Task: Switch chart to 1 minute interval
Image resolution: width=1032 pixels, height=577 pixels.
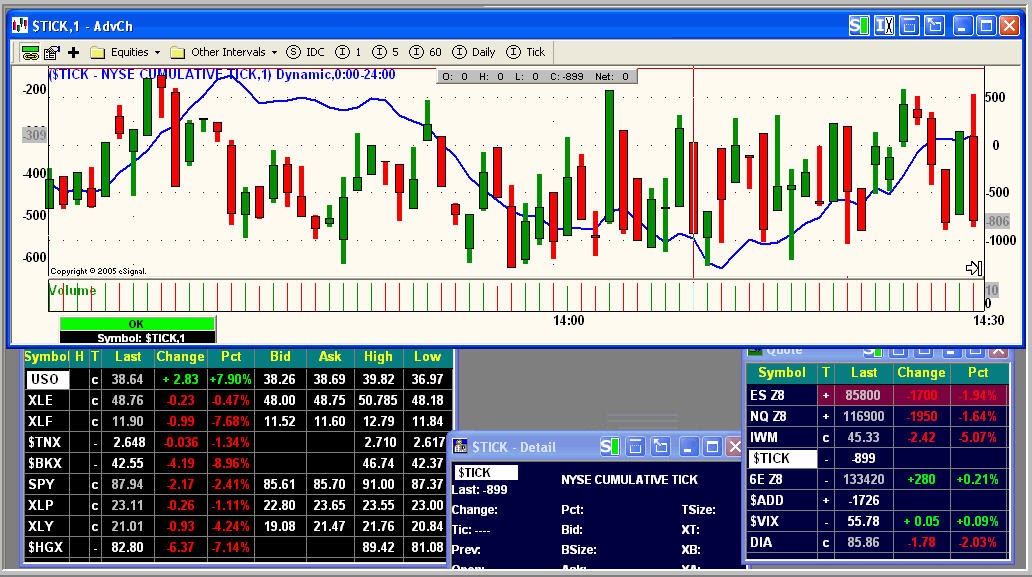Action: click(348, 52)
